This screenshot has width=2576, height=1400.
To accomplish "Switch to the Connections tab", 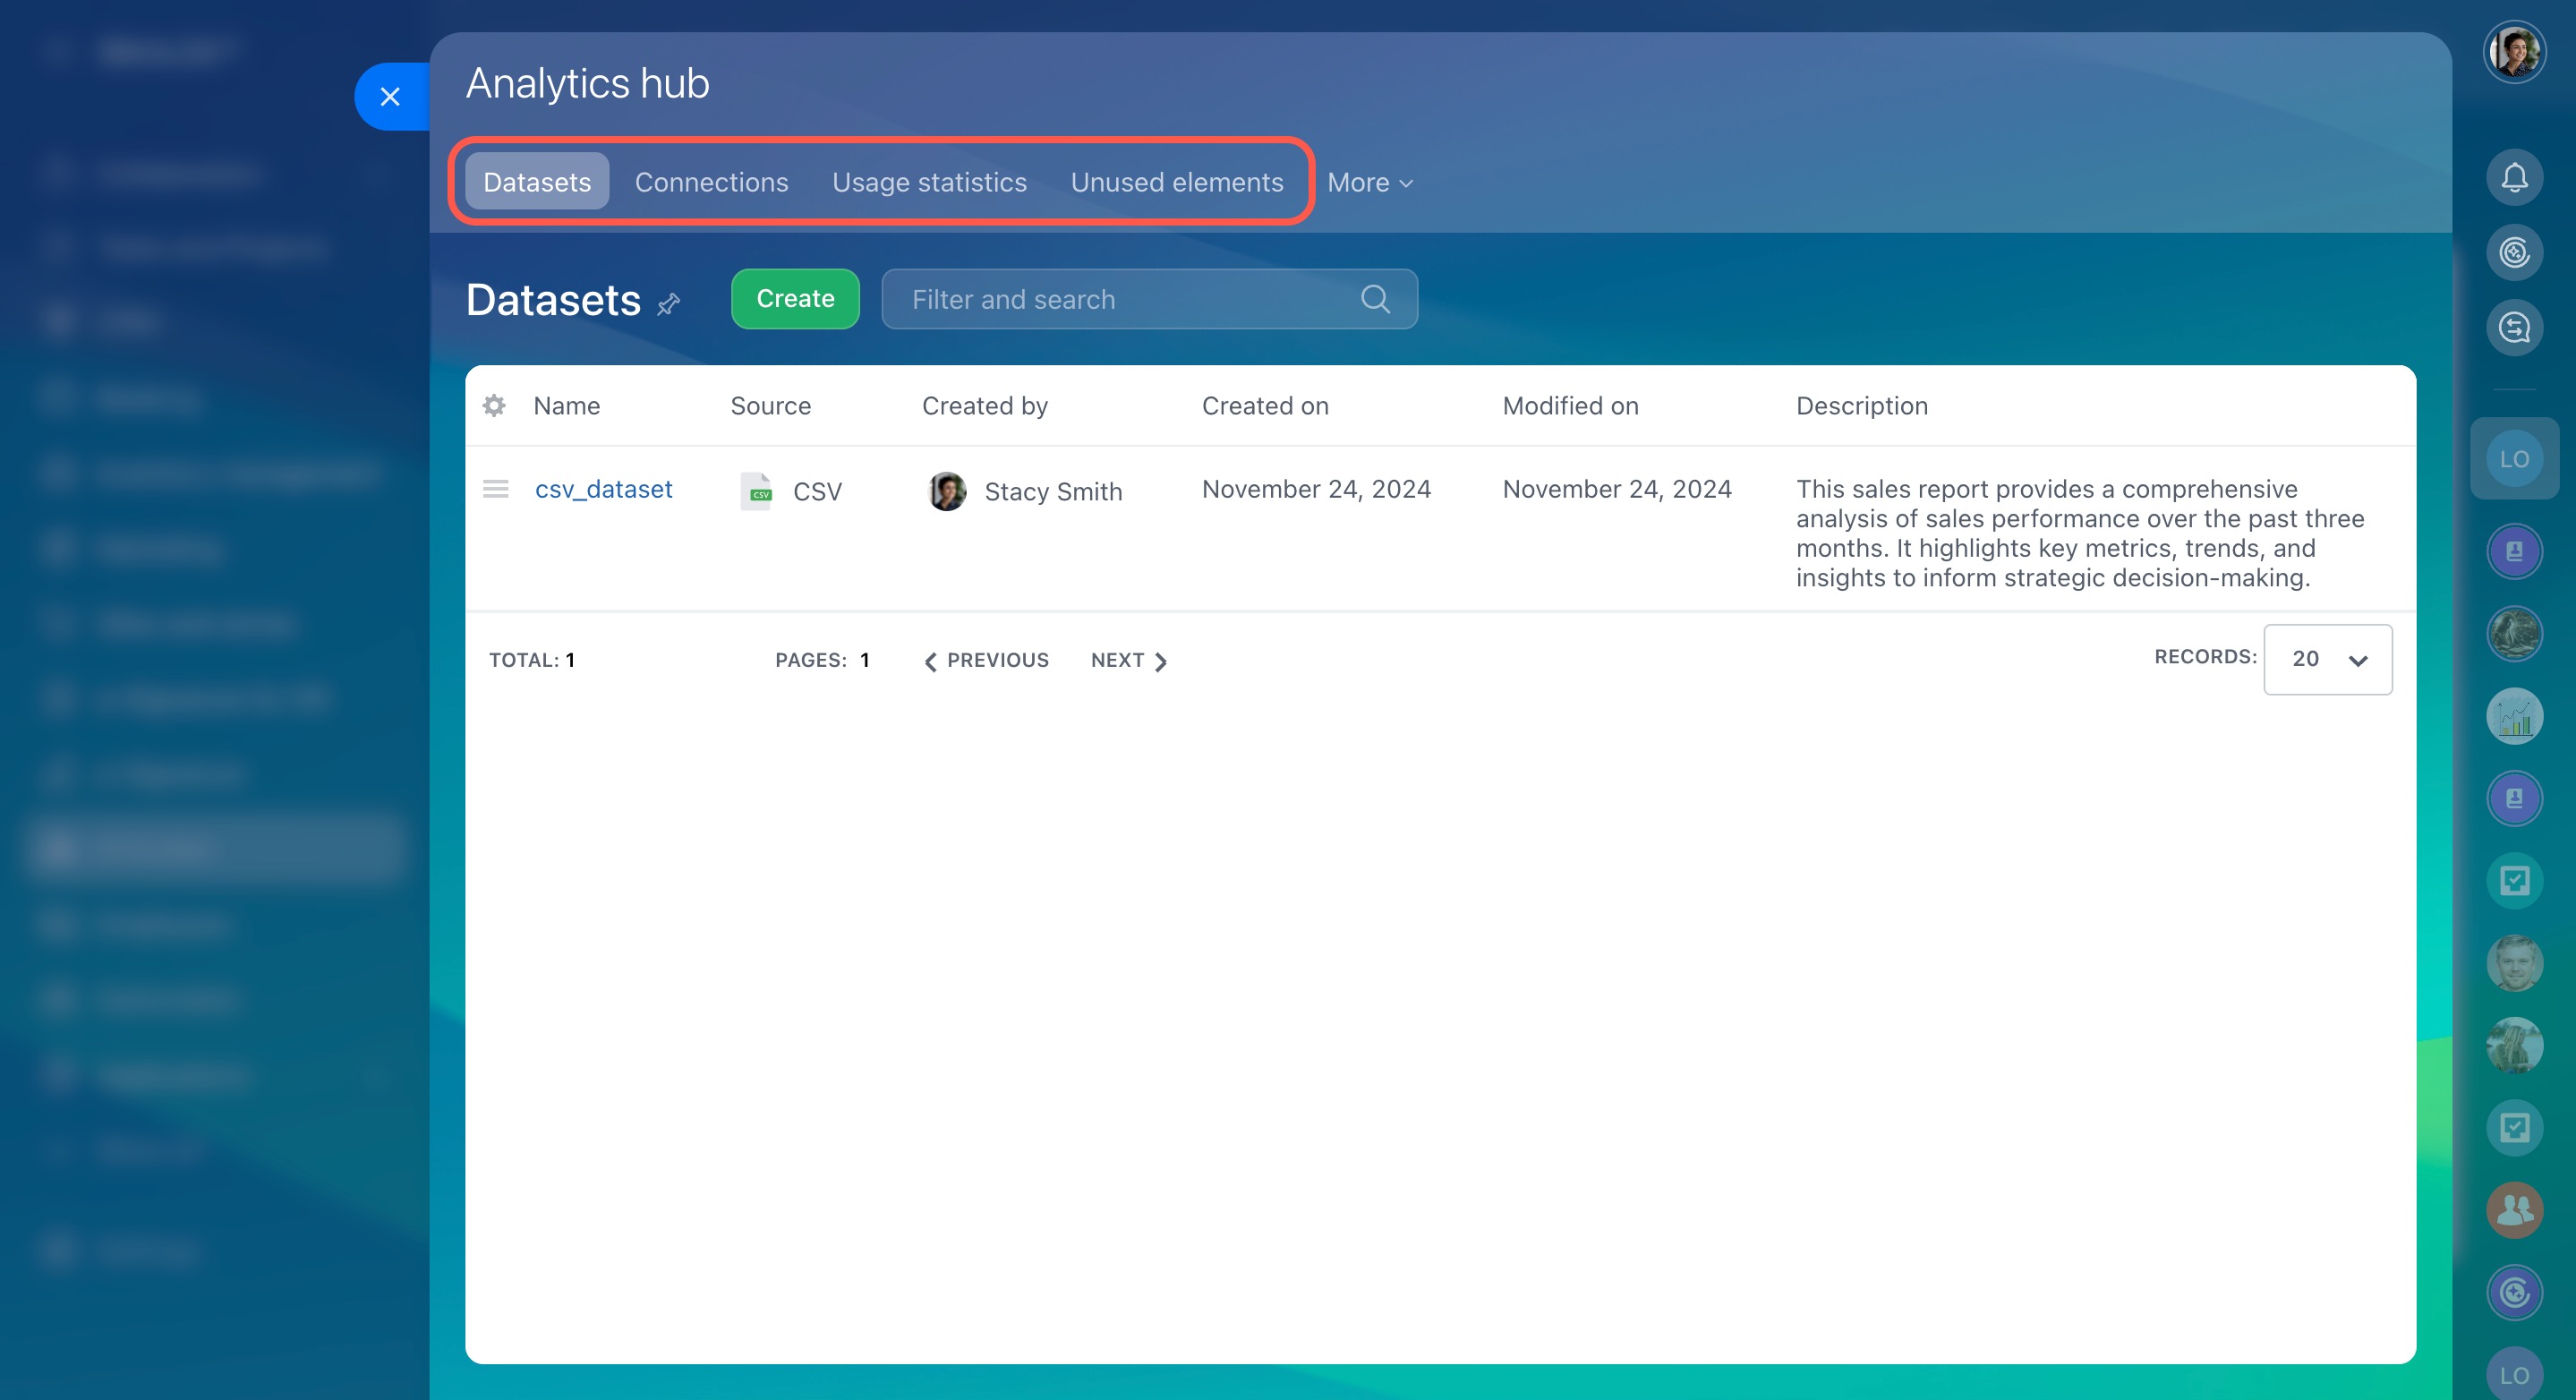I will 711,182.
